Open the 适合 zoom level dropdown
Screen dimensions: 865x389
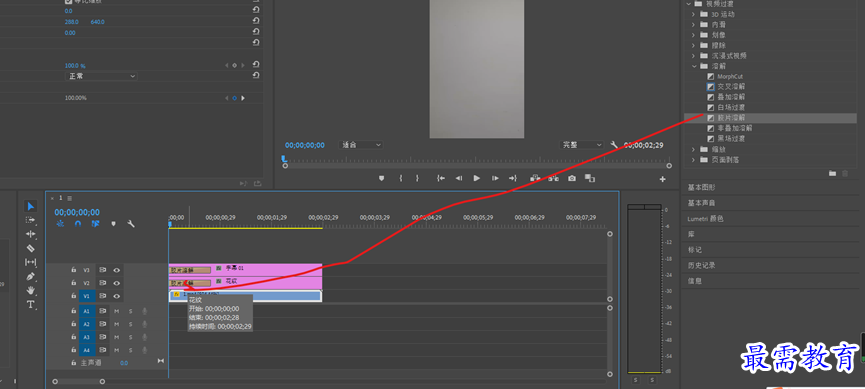[361, 145]
